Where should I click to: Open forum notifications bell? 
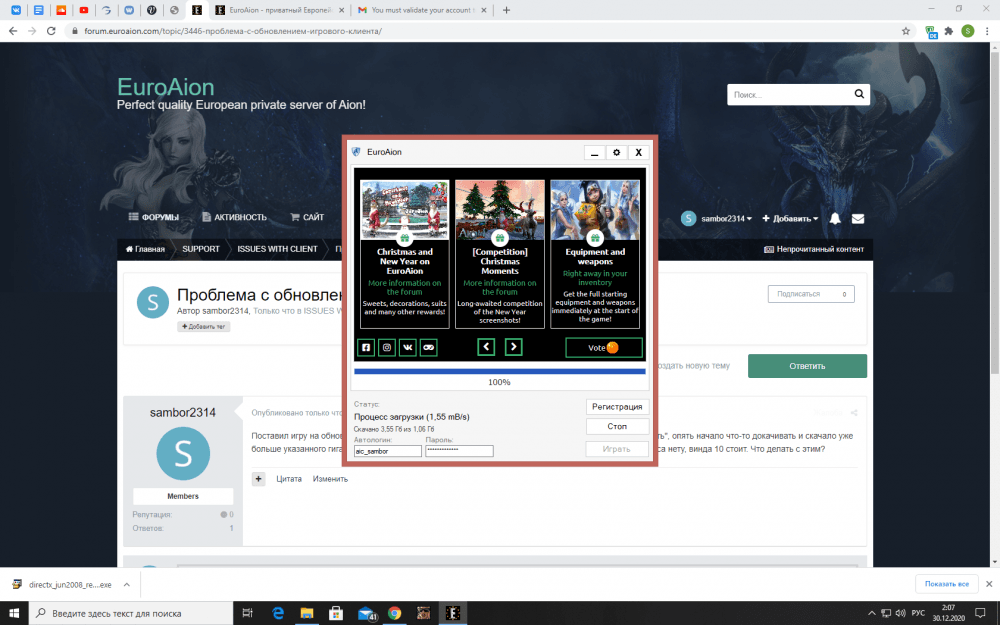click(835, 218)
